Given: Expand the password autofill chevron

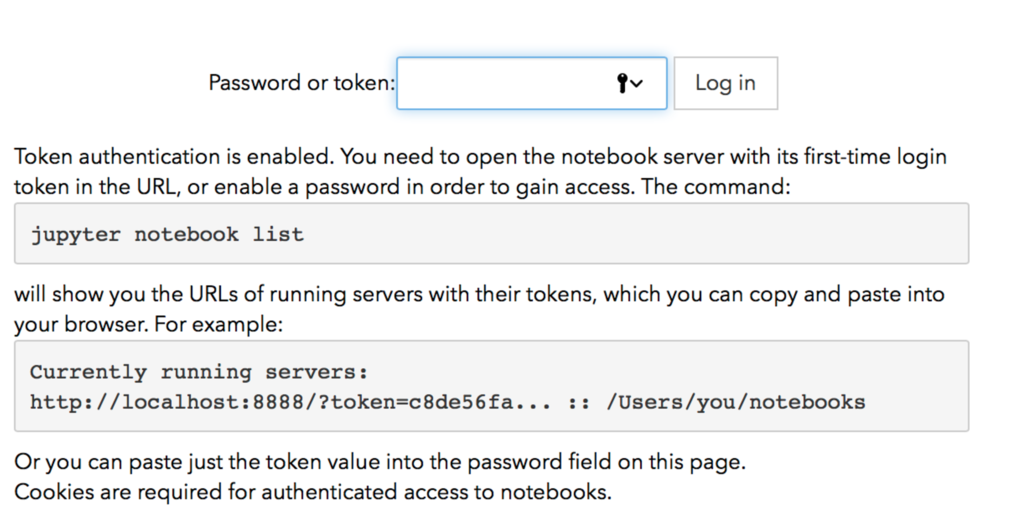Looking at the screenshot, I should coord(637,84).
